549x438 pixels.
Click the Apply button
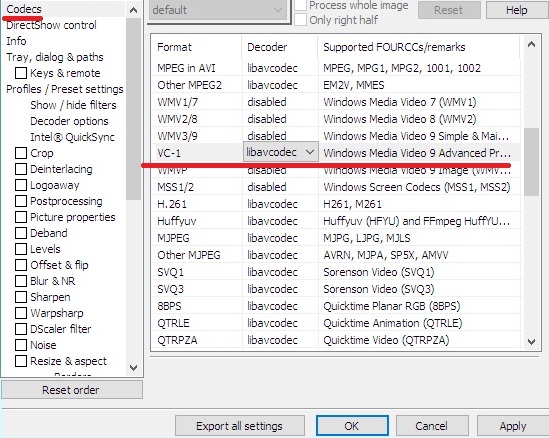point(513,426)
